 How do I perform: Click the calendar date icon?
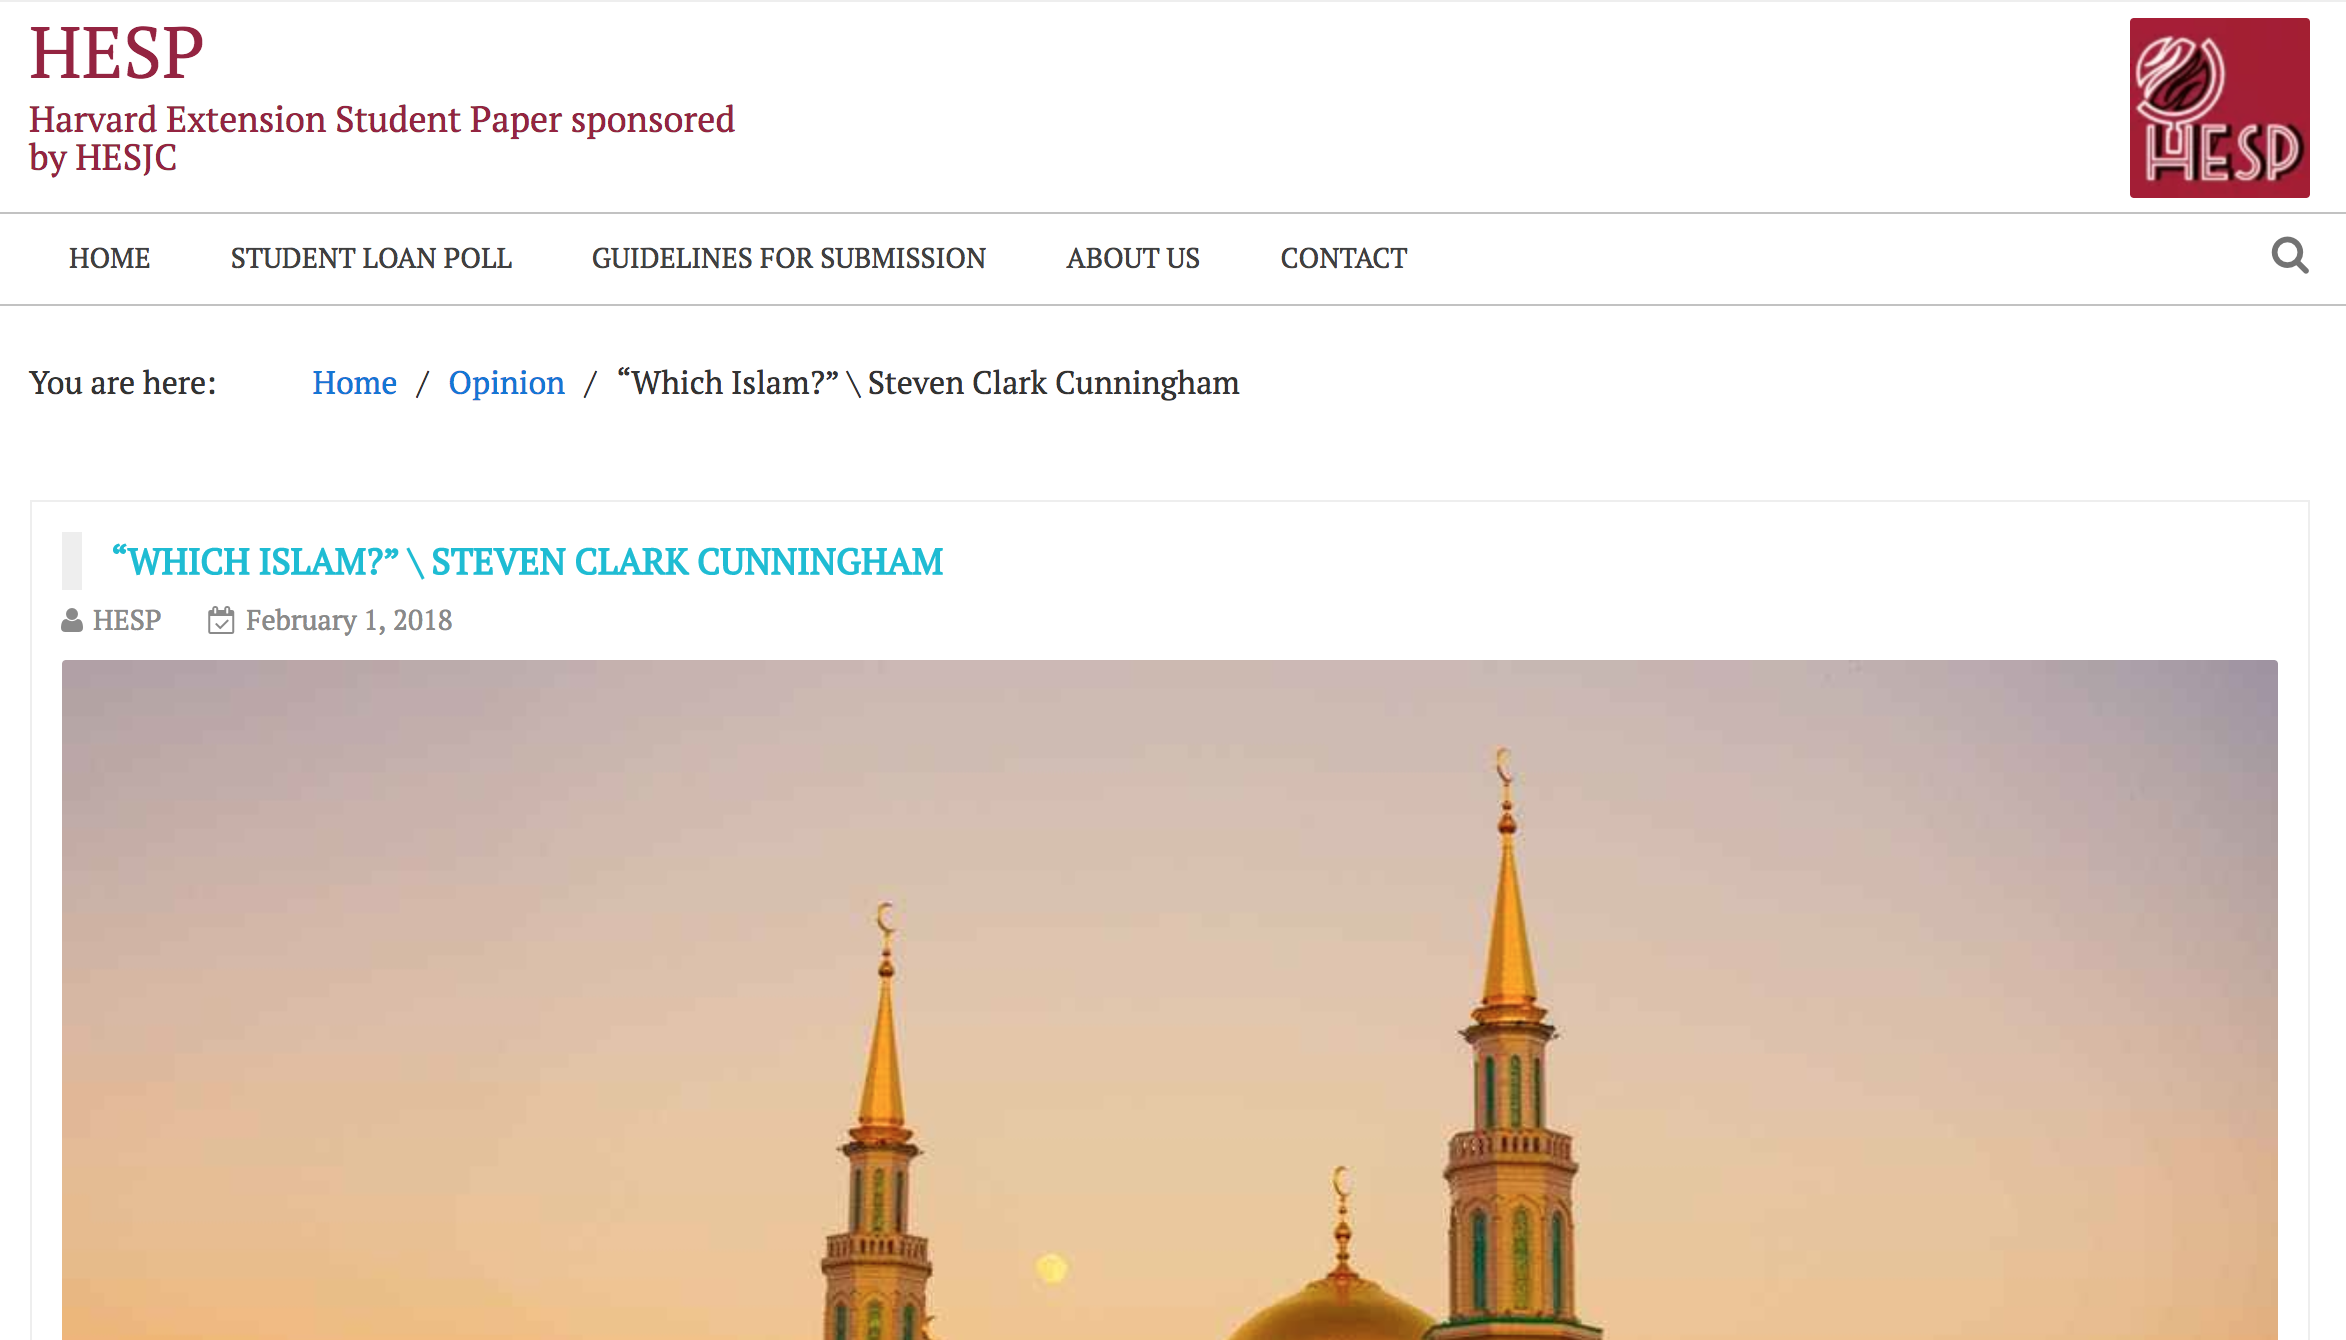click(x=221, y=621)
